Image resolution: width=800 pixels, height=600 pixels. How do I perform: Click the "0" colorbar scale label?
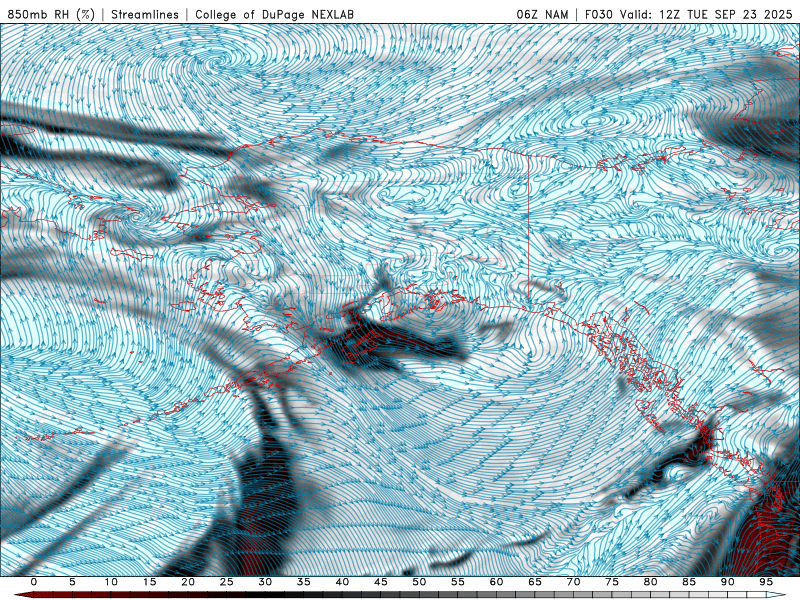coord(34,582)
